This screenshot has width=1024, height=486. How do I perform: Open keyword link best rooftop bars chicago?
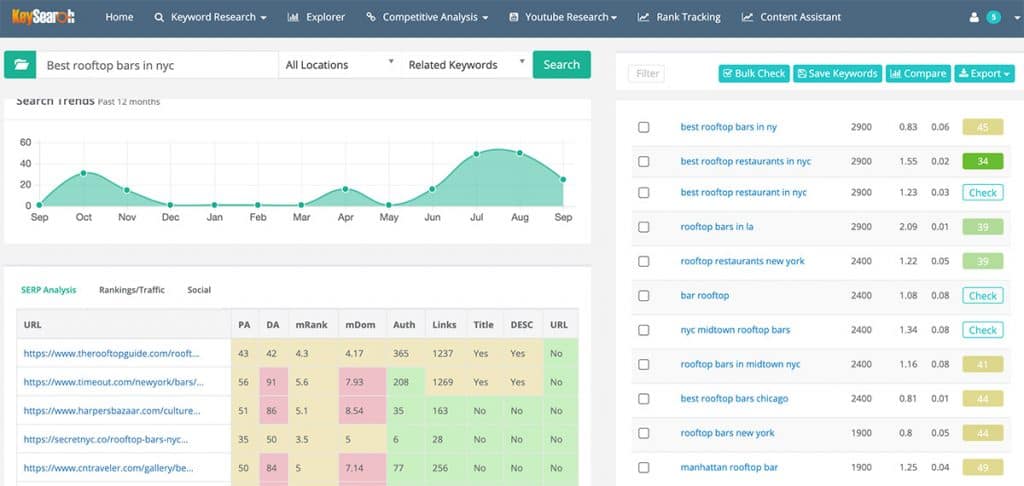734,398
